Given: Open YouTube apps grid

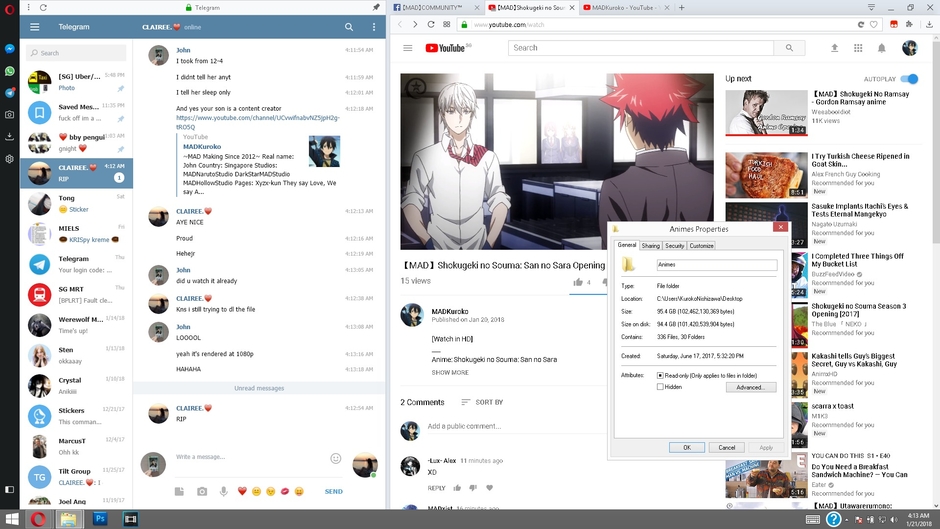Looking at the screenshot, I should coord(858,48).
